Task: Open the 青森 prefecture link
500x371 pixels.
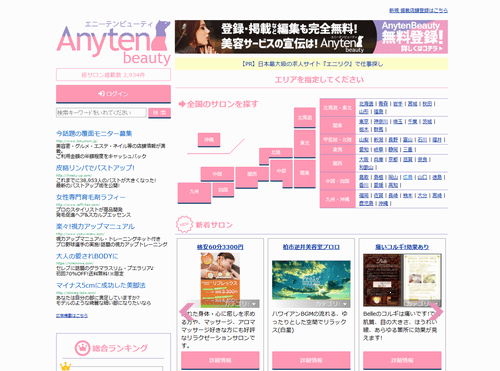Action: (383, 104)
